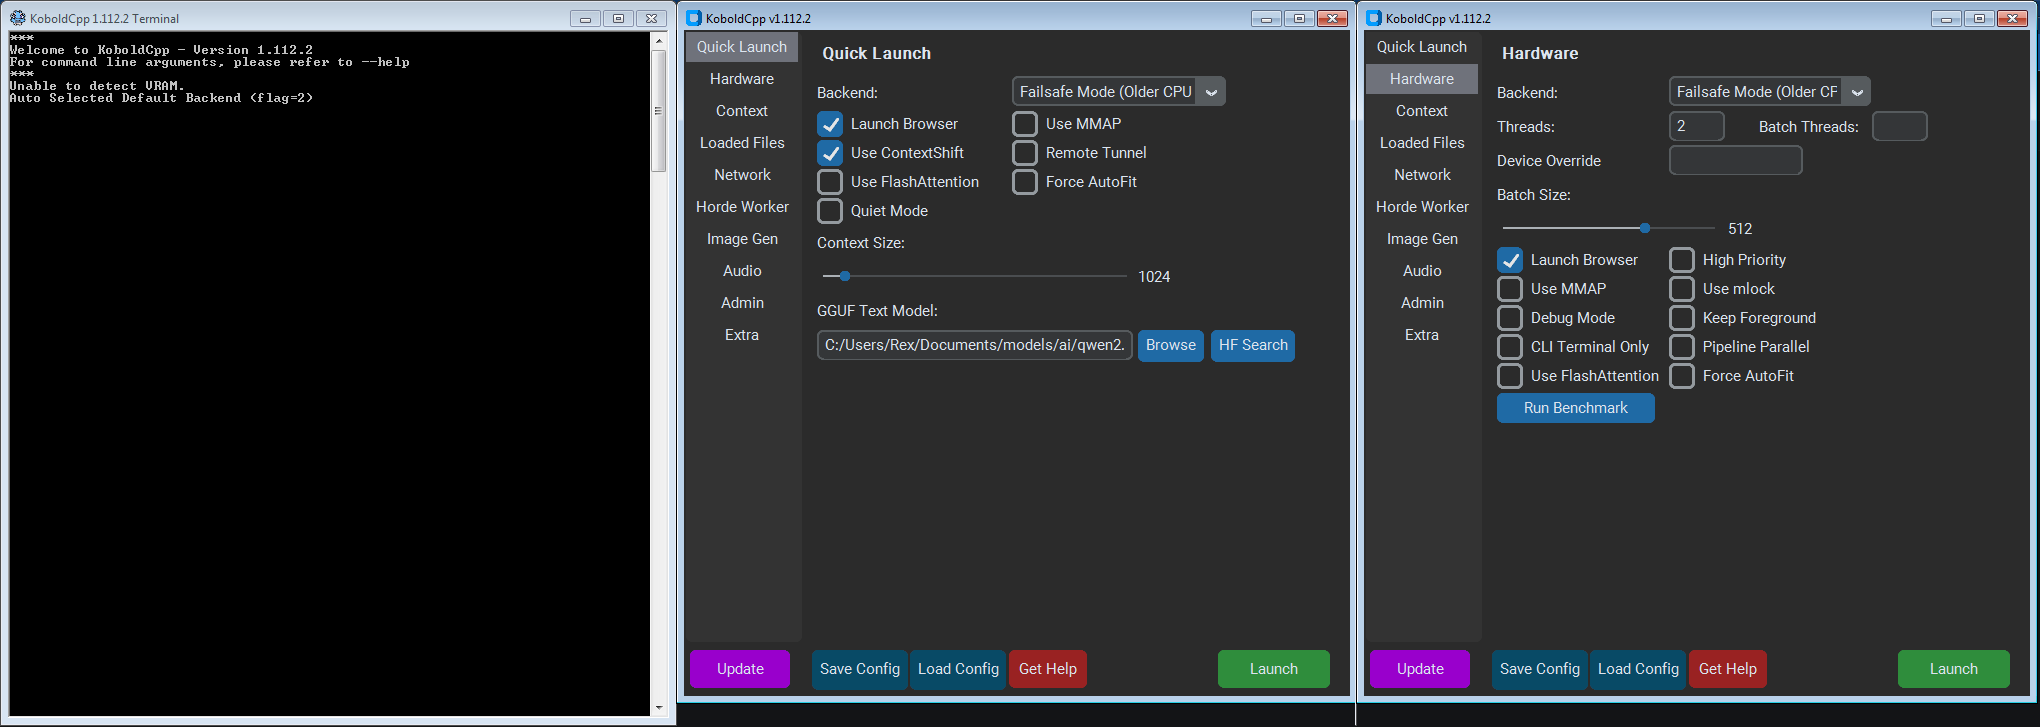Switch to Quick Launch tab in Hardware window
The height and width of the screenshot is (727, 2040).
click(1422, 47)
